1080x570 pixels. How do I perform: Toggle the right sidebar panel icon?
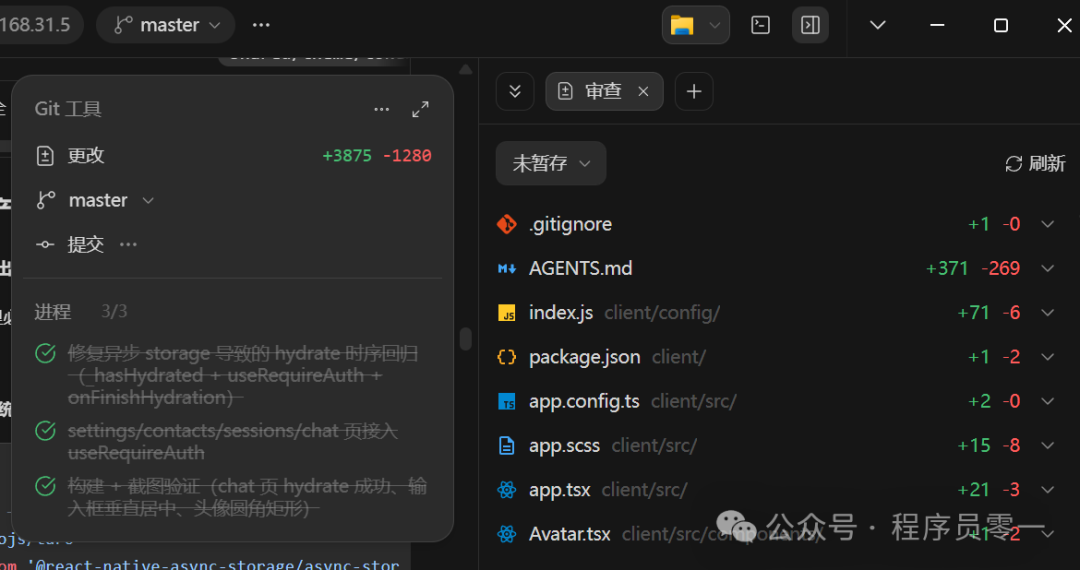pos(810,25)
